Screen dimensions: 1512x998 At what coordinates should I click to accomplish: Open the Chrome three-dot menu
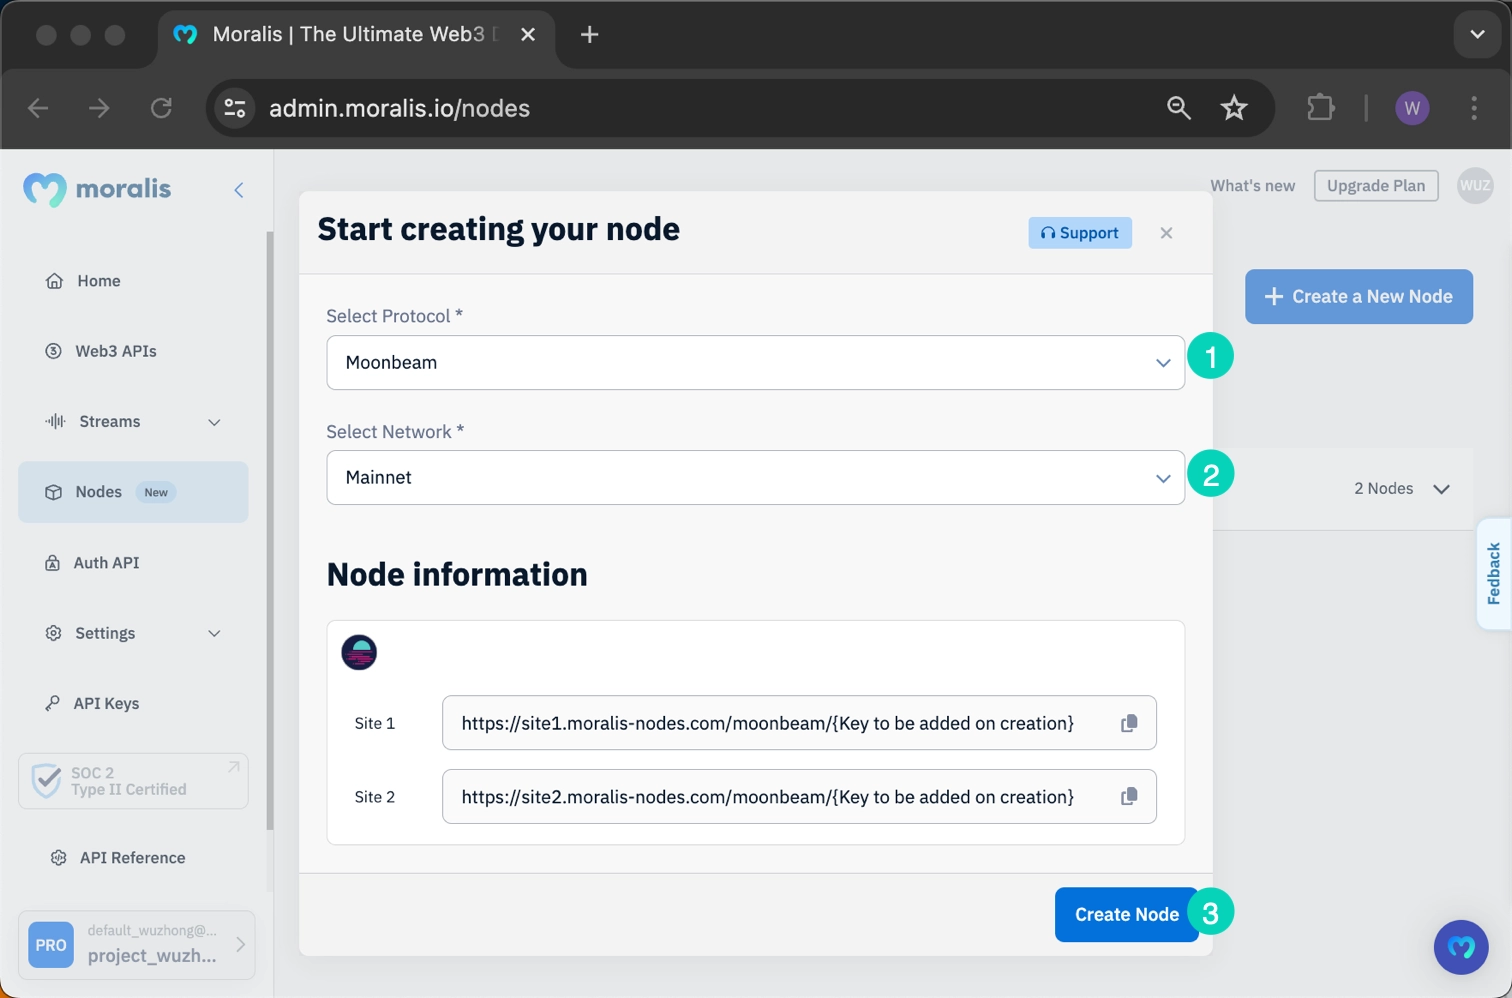1474,108
